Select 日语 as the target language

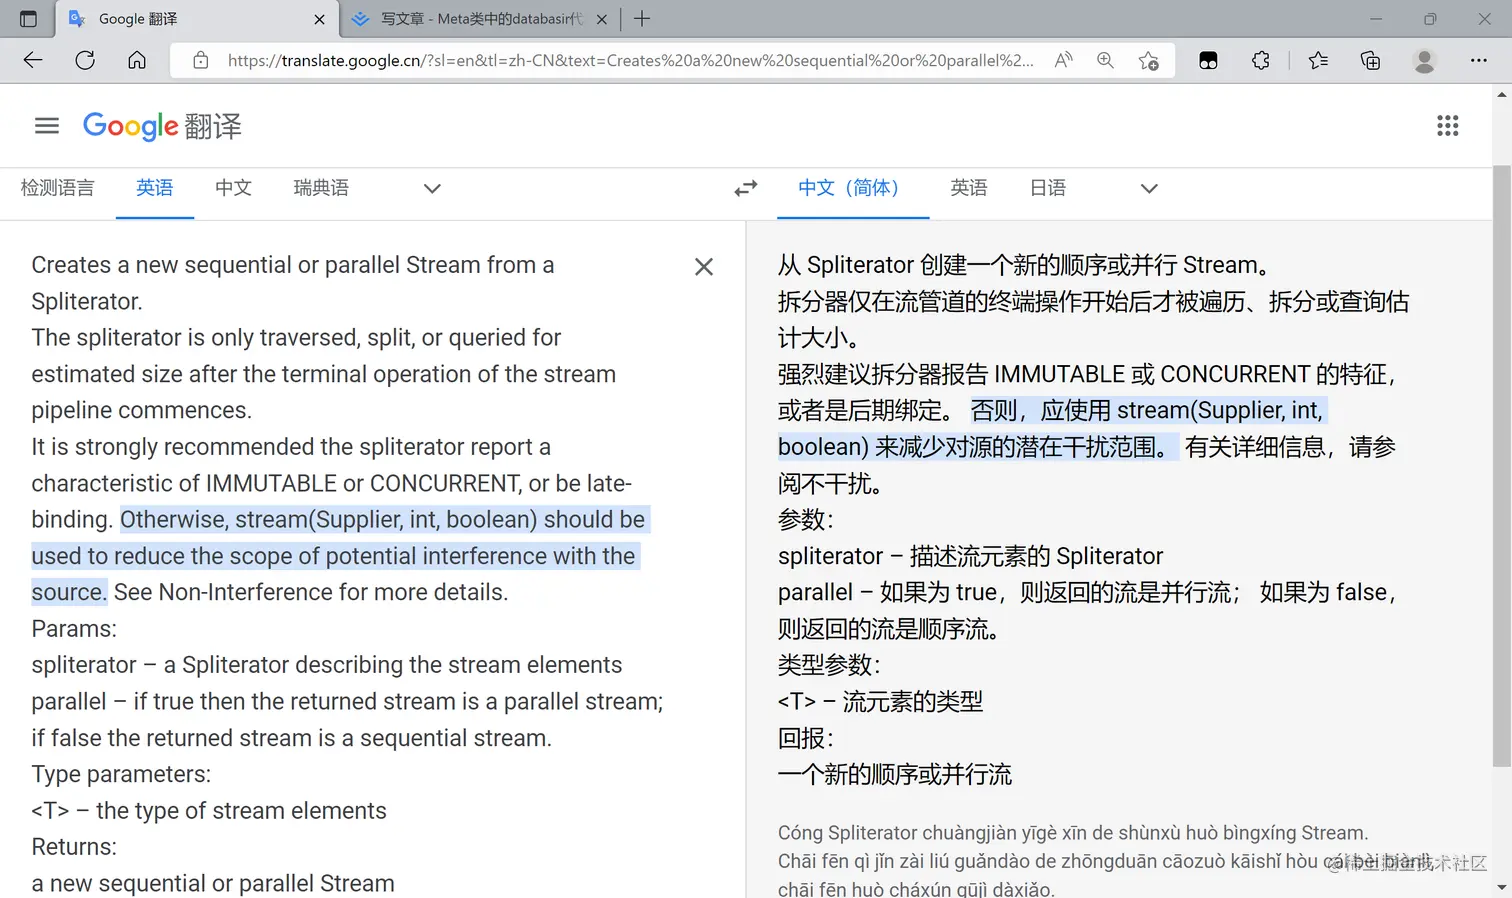[1048, 188]
